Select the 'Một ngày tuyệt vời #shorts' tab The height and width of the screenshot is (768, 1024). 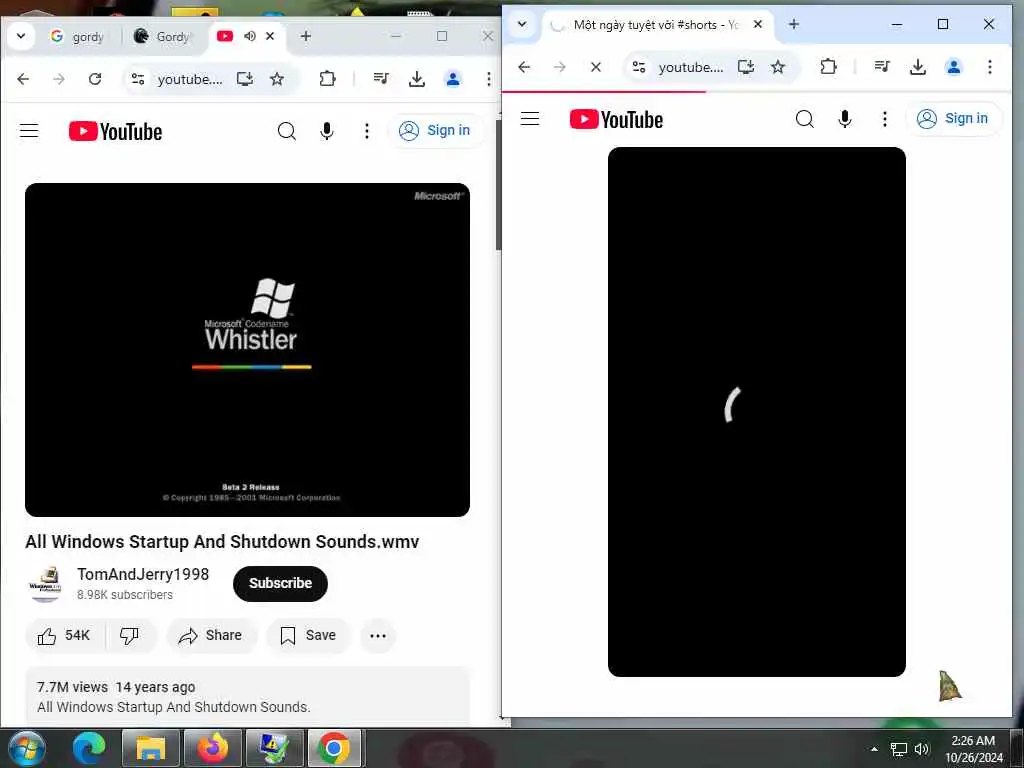point(655,25)
